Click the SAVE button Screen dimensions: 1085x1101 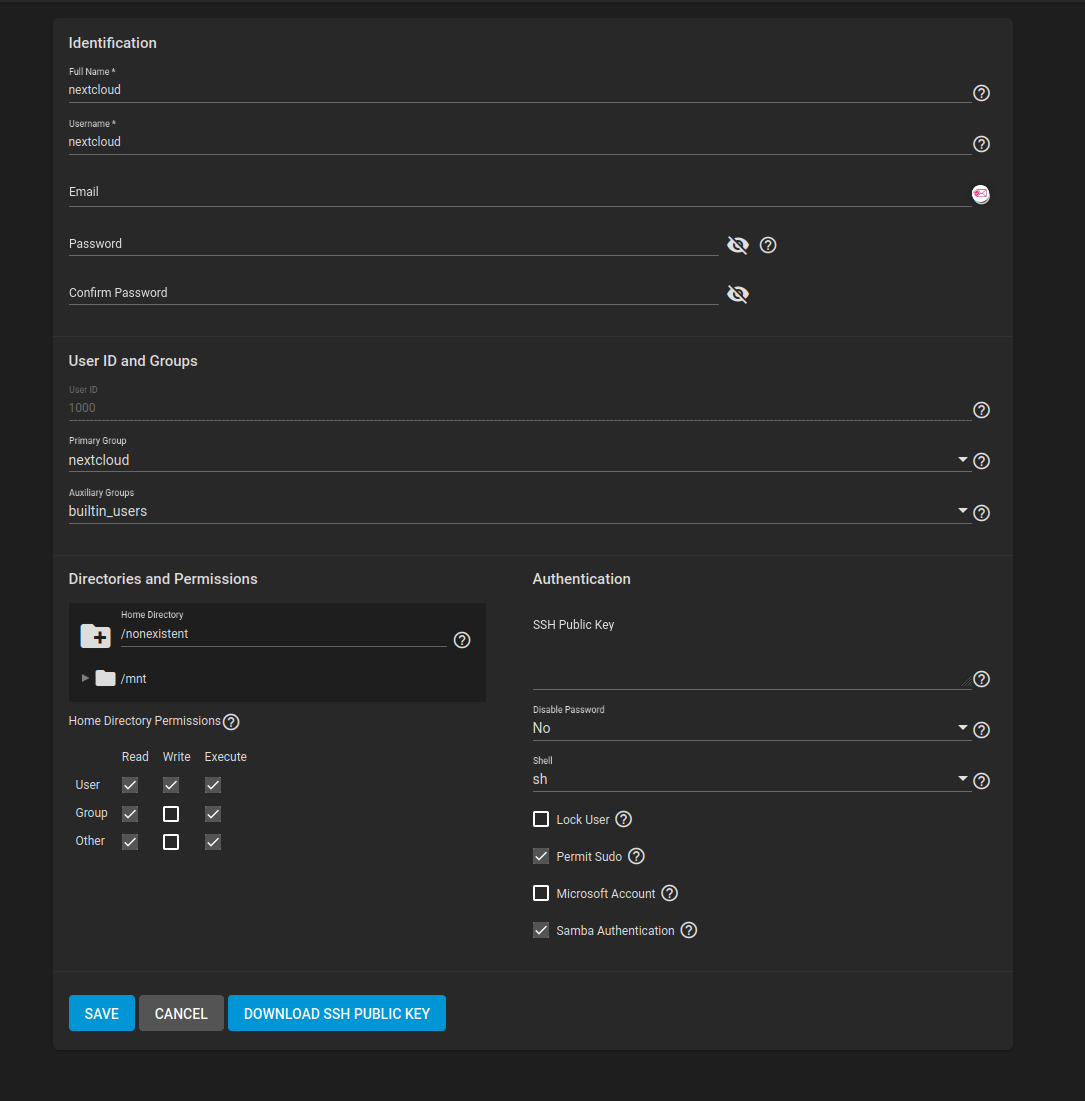[x=102, y=1013]
